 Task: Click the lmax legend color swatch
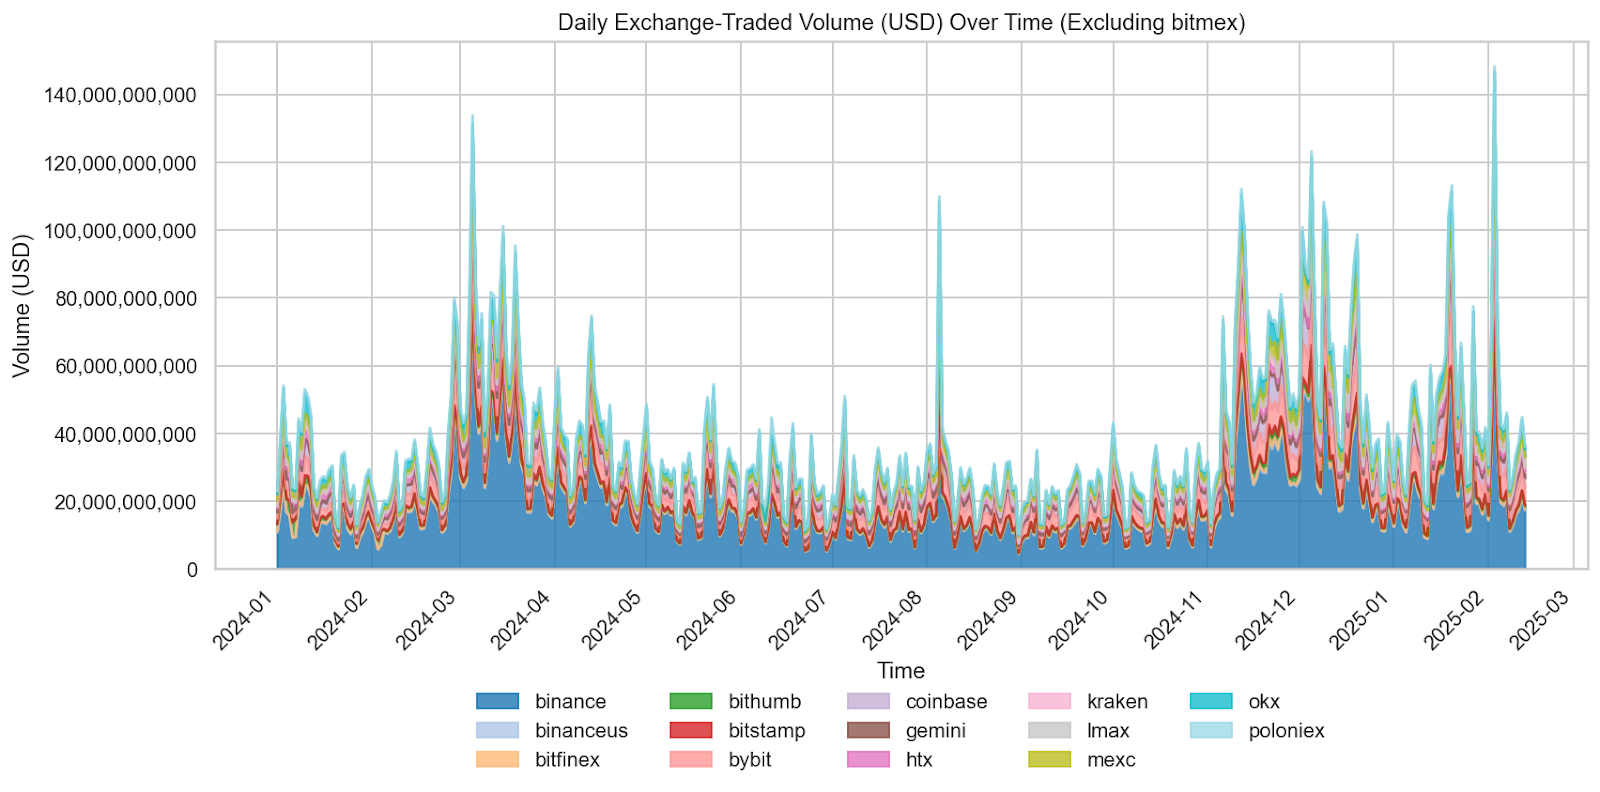pyautogui.click(x=1049, y=731)
